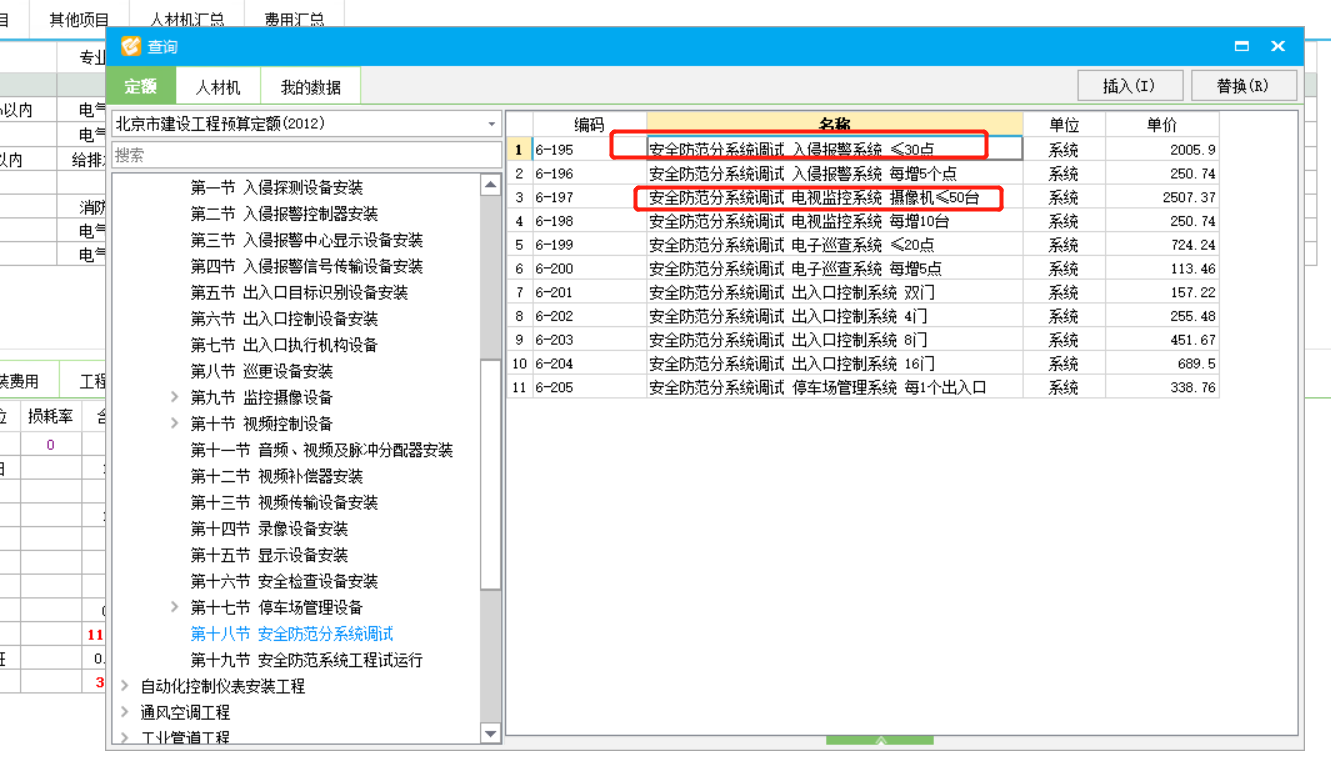Image resolution: width=1331 pixels, height=774 pixels.
Task: Close the 查询 dialog
Action: coord(1278,46)
